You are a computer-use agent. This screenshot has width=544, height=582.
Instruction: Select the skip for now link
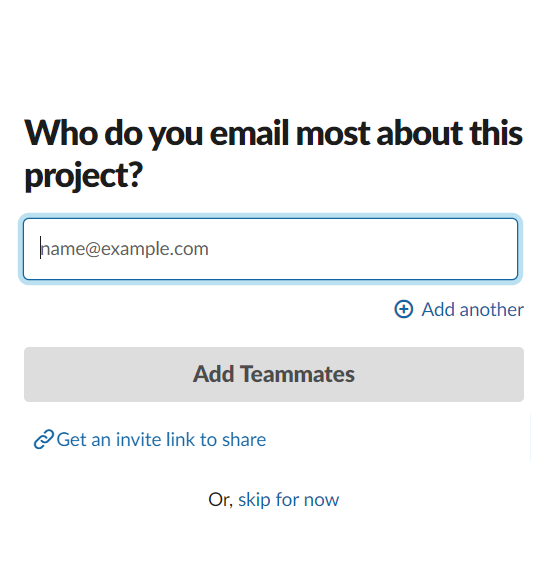pos(288,500)
